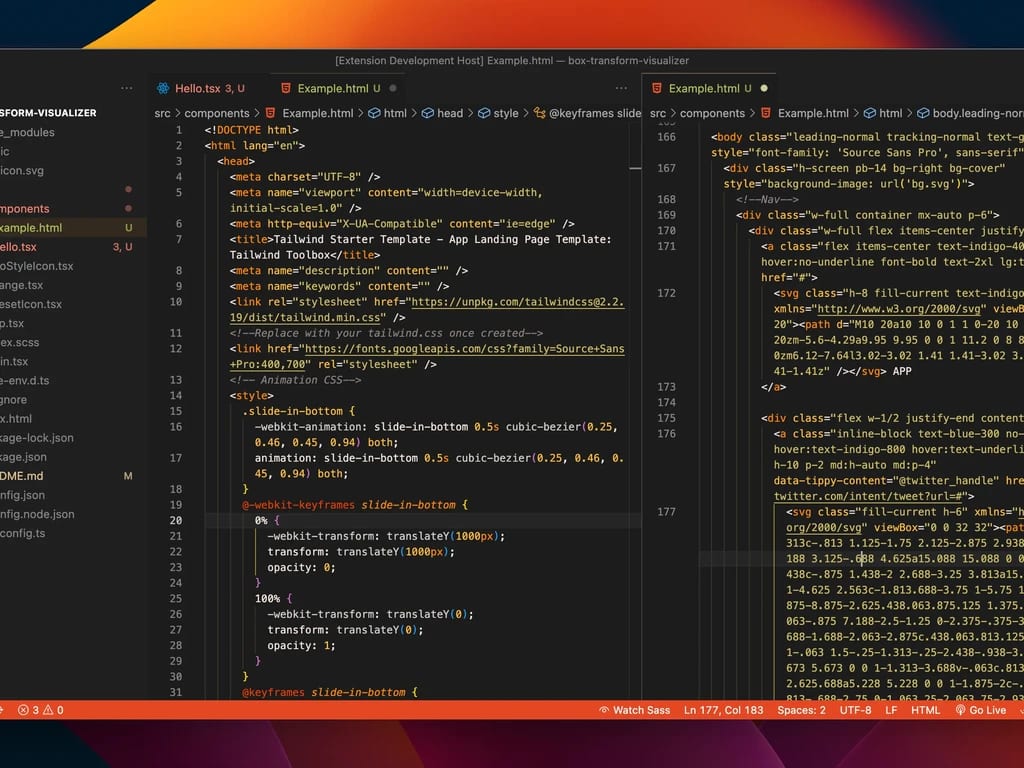Click '@keyframes slide' in left breadcrumb
Image resolution: width=1024 pixels, height=768 pixels.
click(595, 113)
